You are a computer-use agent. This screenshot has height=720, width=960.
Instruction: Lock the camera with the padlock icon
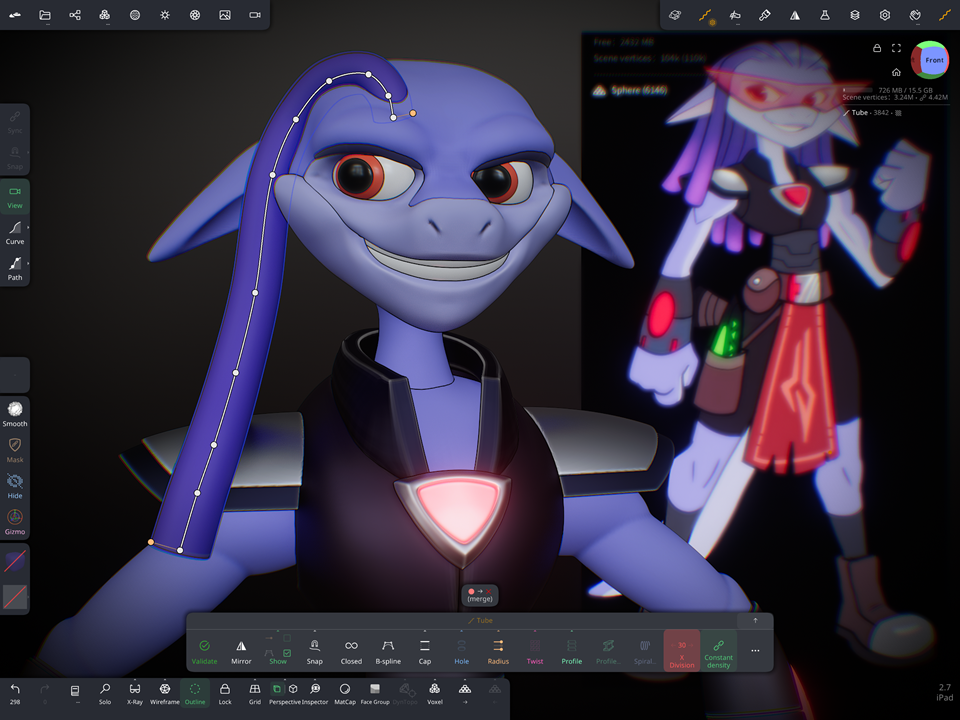click(877, 48)
